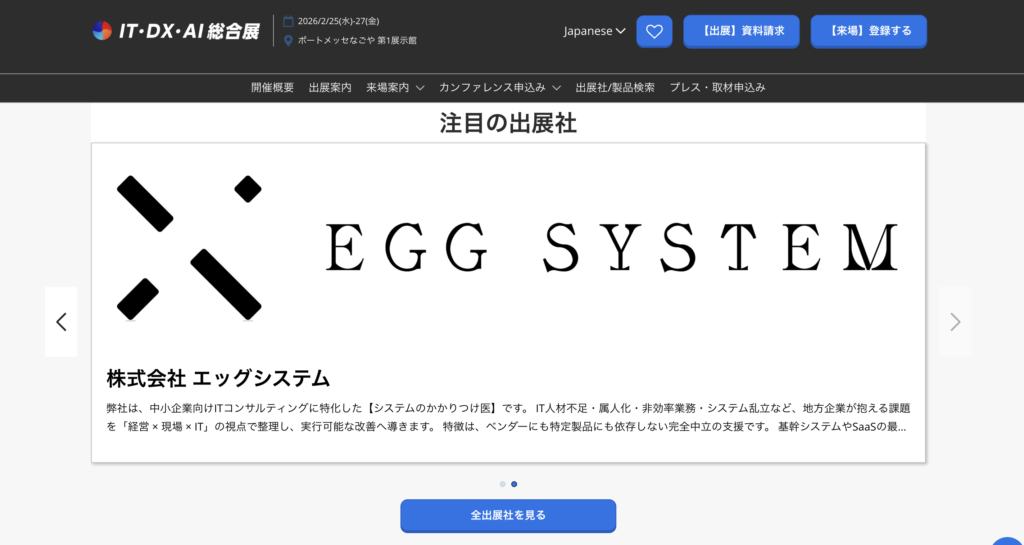The image size is (1024, 545).
Task: Select the first carousel pagination dot
Action: coord(502,484)
